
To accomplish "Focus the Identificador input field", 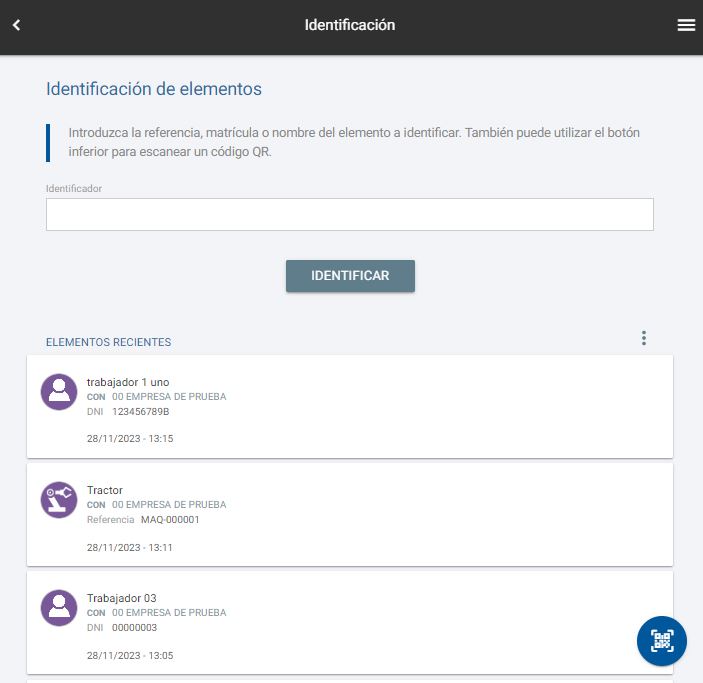I will pos(349,214).
